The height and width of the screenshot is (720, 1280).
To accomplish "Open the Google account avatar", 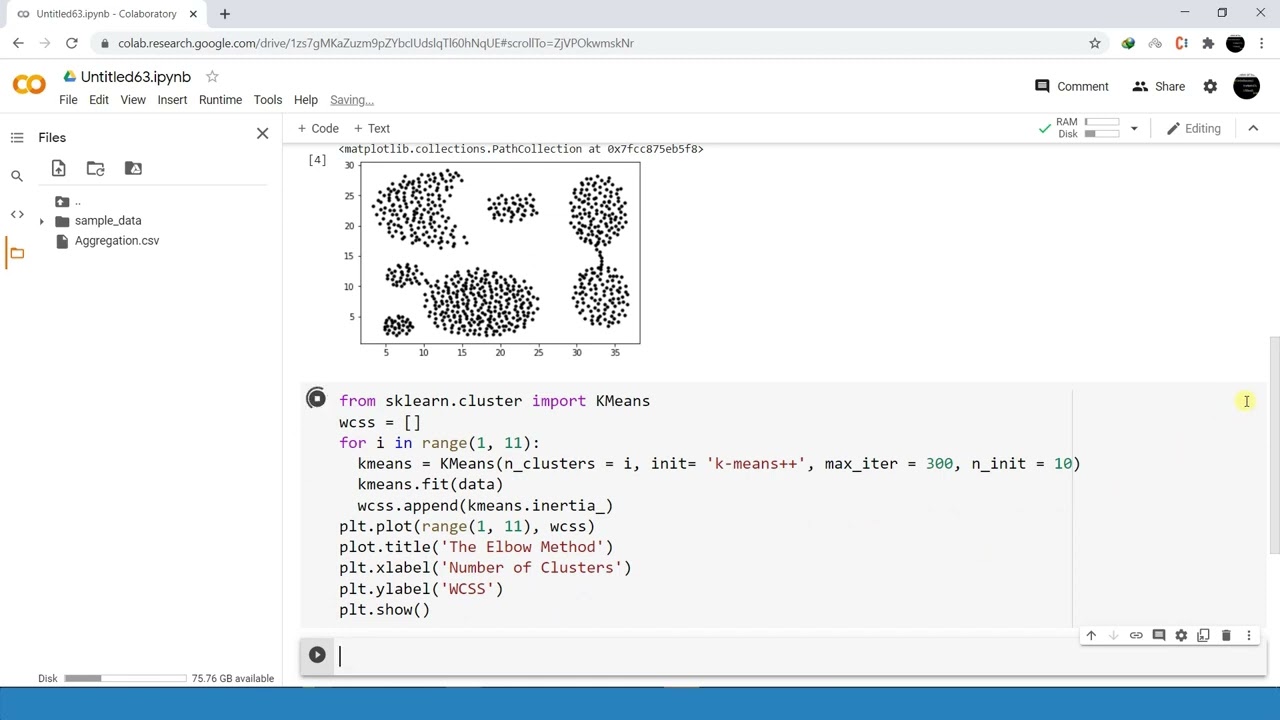I will (x=1246, y=87).
